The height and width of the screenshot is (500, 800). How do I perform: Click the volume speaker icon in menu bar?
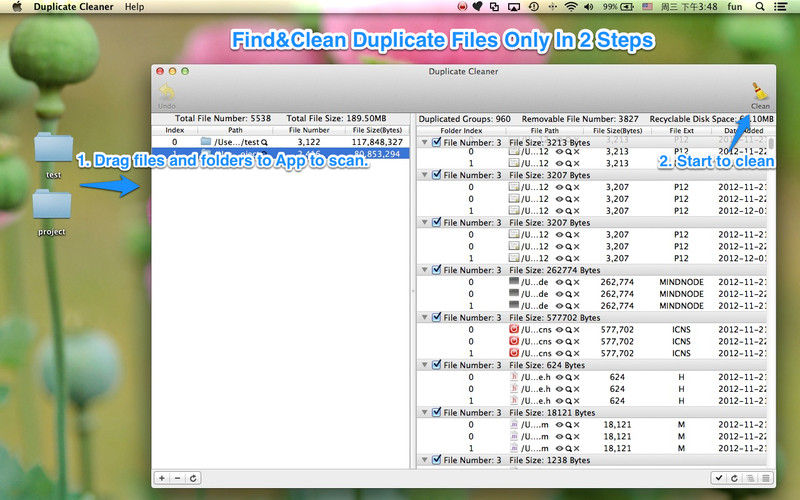pyautogui.click(x=588, y=7)
